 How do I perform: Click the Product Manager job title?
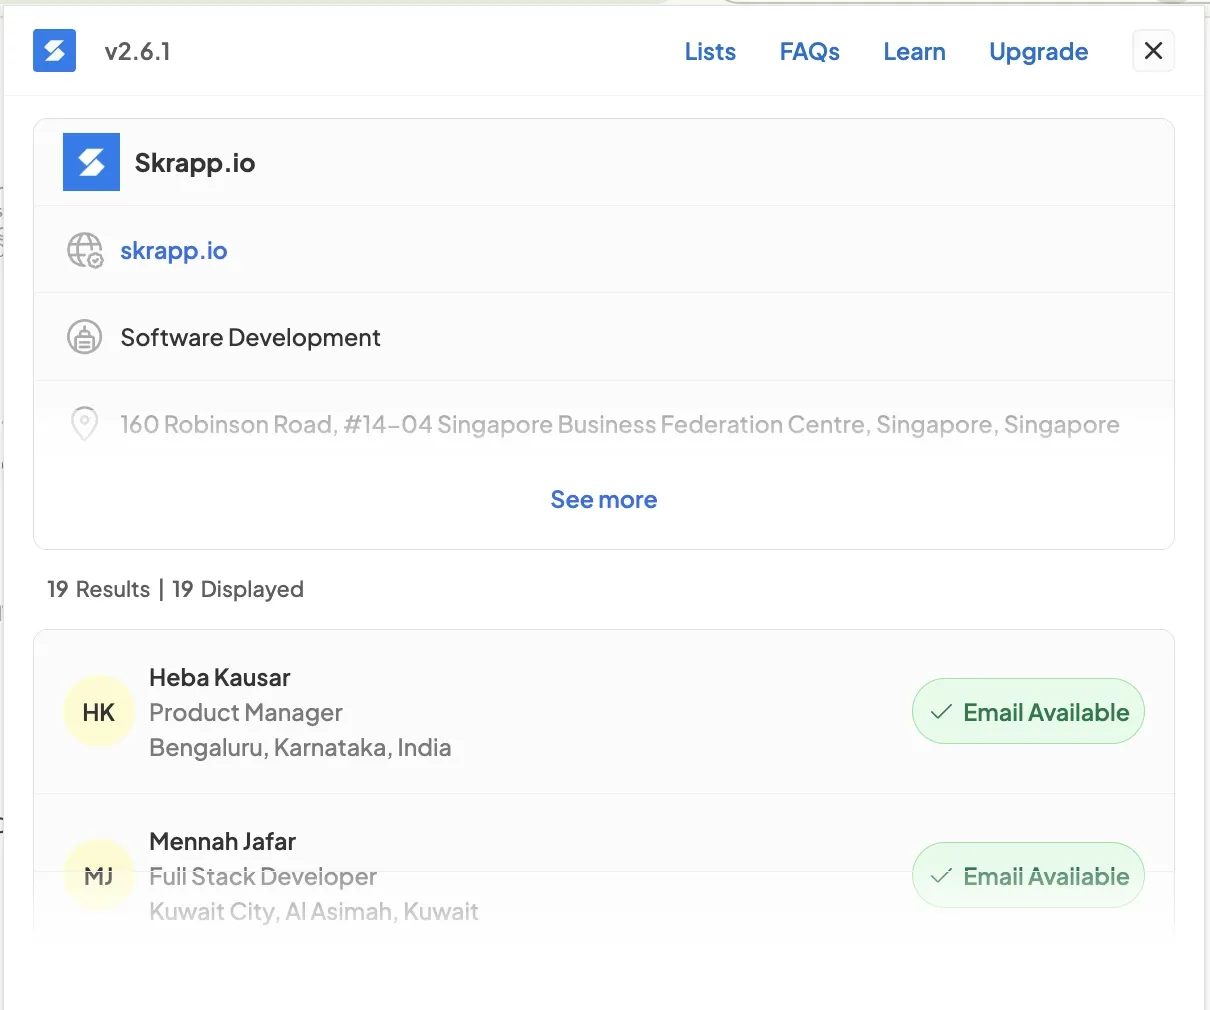[x=246, y=713]
